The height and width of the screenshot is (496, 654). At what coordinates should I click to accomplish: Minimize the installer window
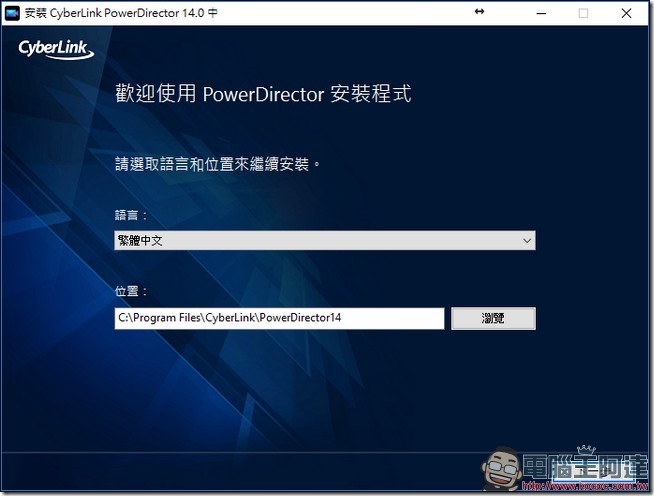pyautogui.click(x=541, y=13)
